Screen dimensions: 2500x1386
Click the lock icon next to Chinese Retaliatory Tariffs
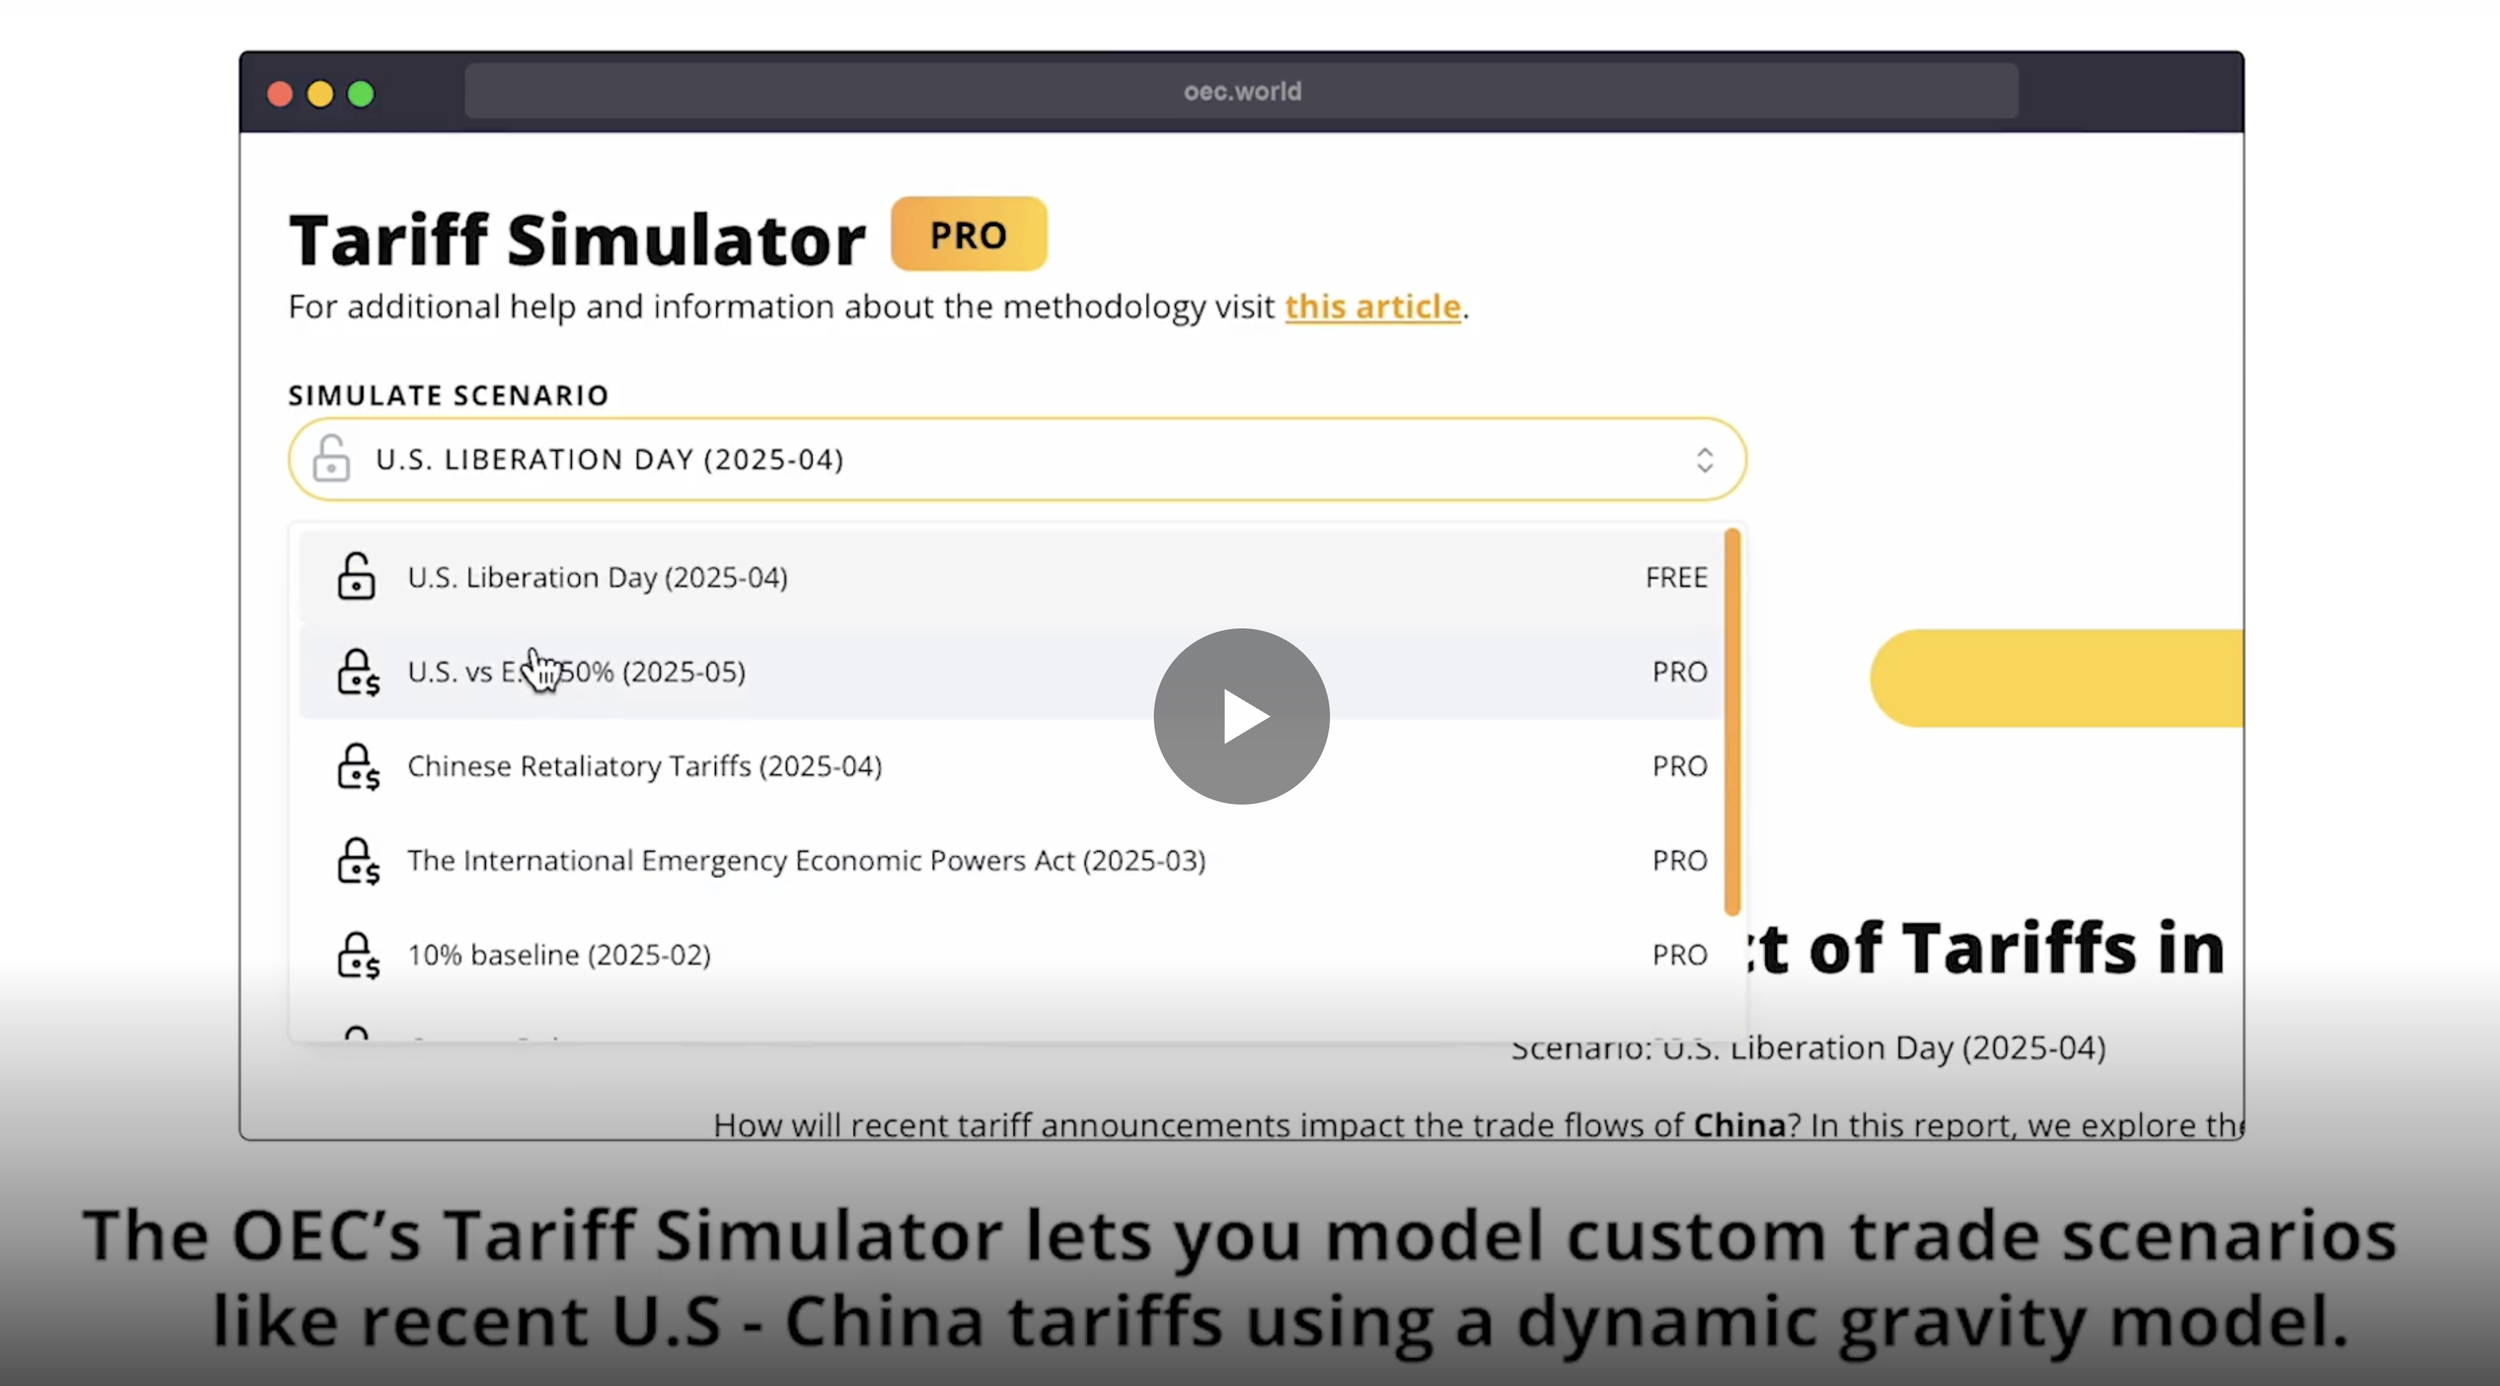[358, 766]
